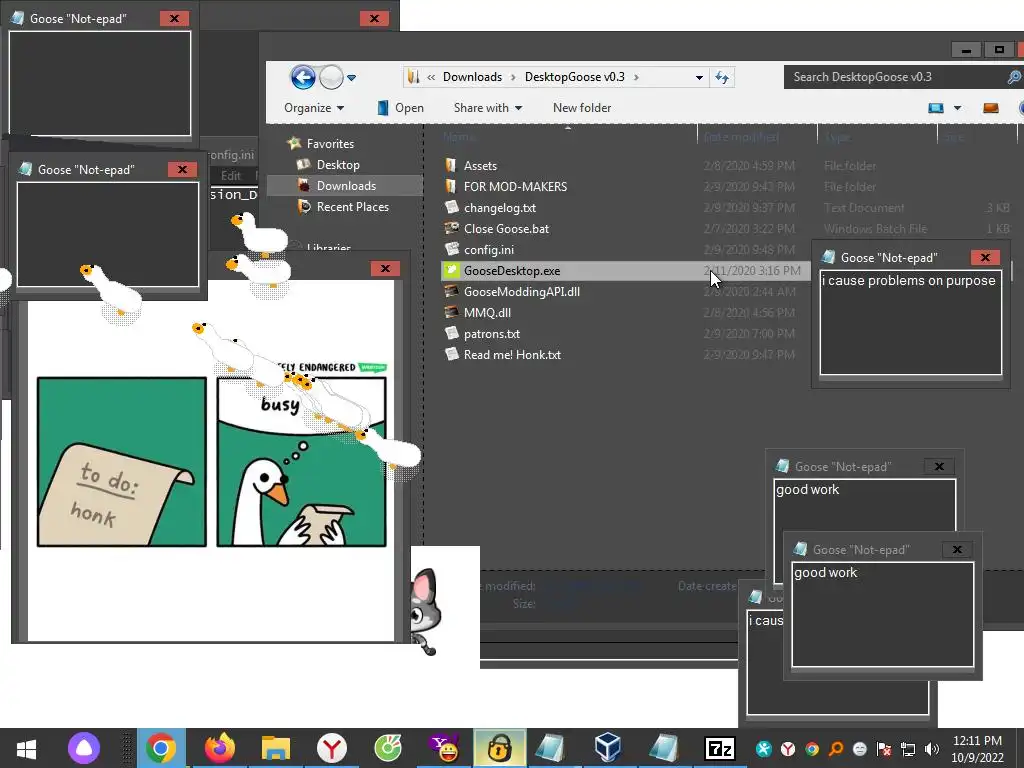Refresh the folder with the refresh icon

pyautogui.click(x=722, y=77)
